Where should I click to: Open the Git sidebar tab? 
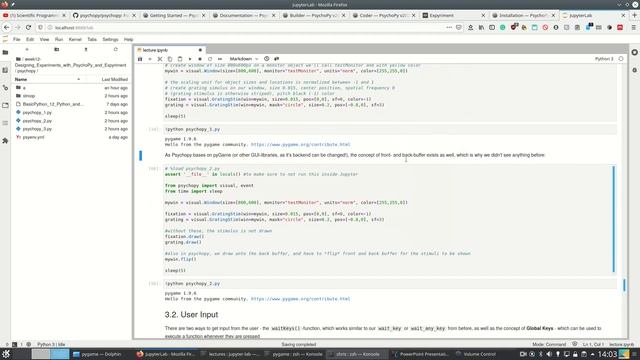tap(5, 88)
